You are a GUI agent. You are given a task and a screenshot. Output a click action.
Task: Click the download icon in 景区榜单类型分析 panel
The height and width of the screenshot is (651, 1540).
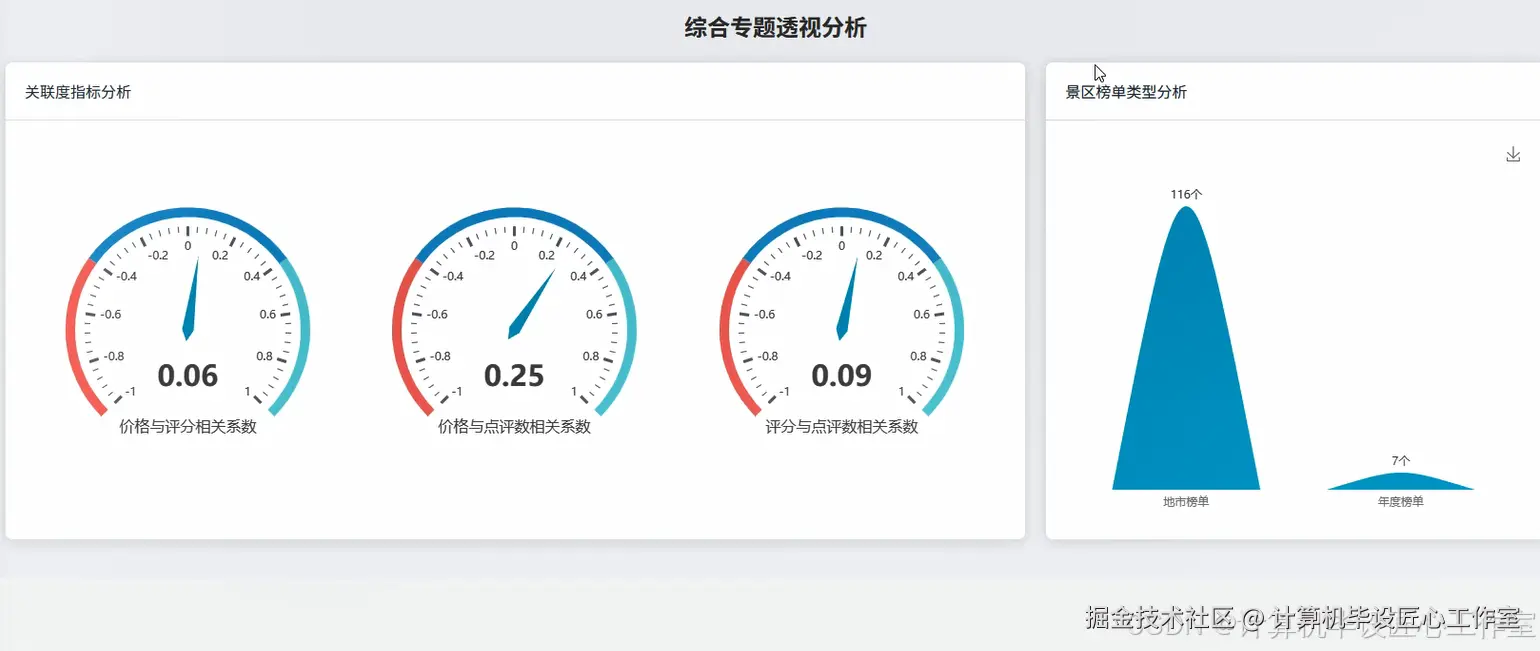pos(1512,153)
